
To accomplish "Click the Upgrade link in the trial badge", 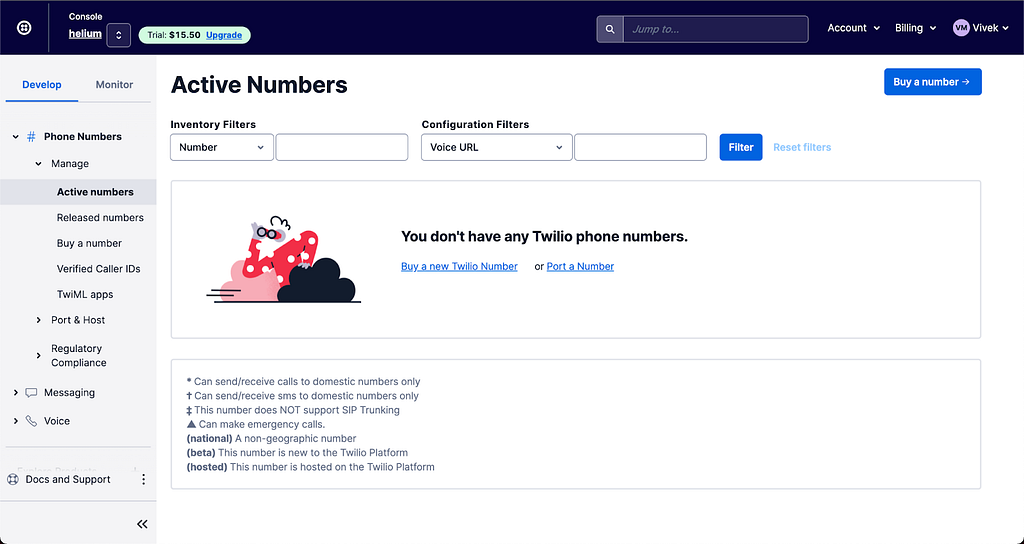I will tap(224, 35).
